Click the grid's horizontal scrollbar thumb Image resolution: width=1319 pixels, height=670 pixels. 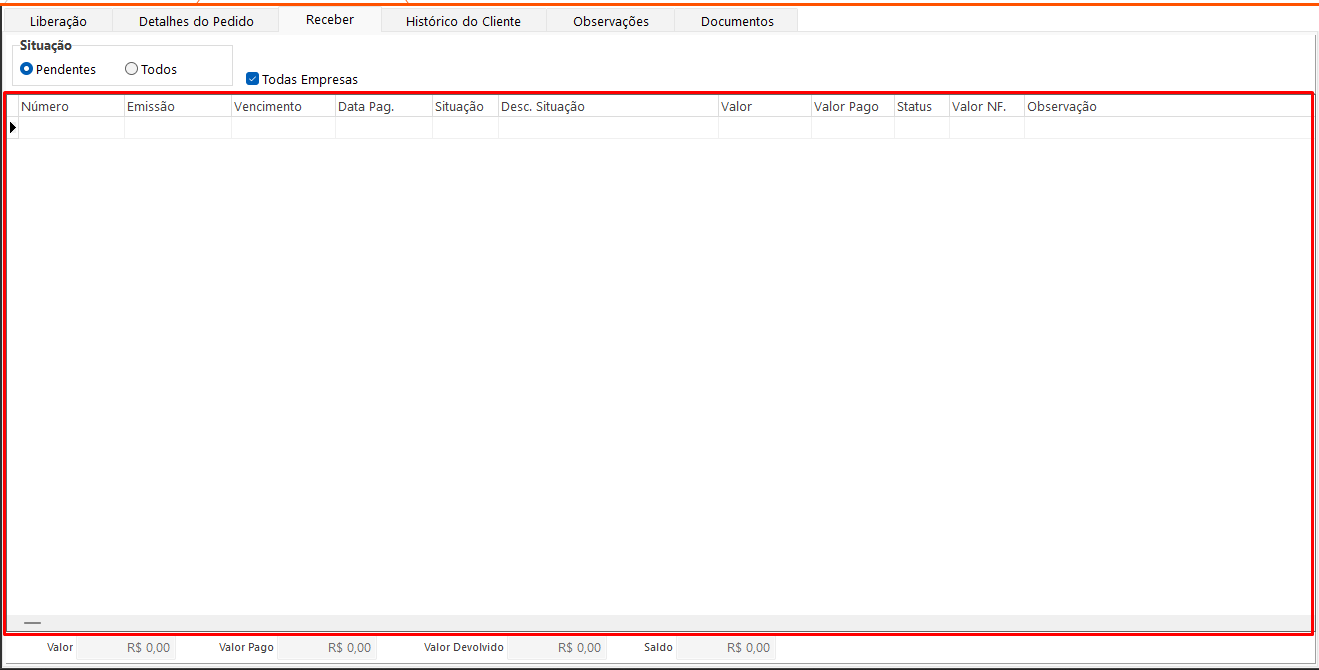pyautogui.click(x=32, y=623)
